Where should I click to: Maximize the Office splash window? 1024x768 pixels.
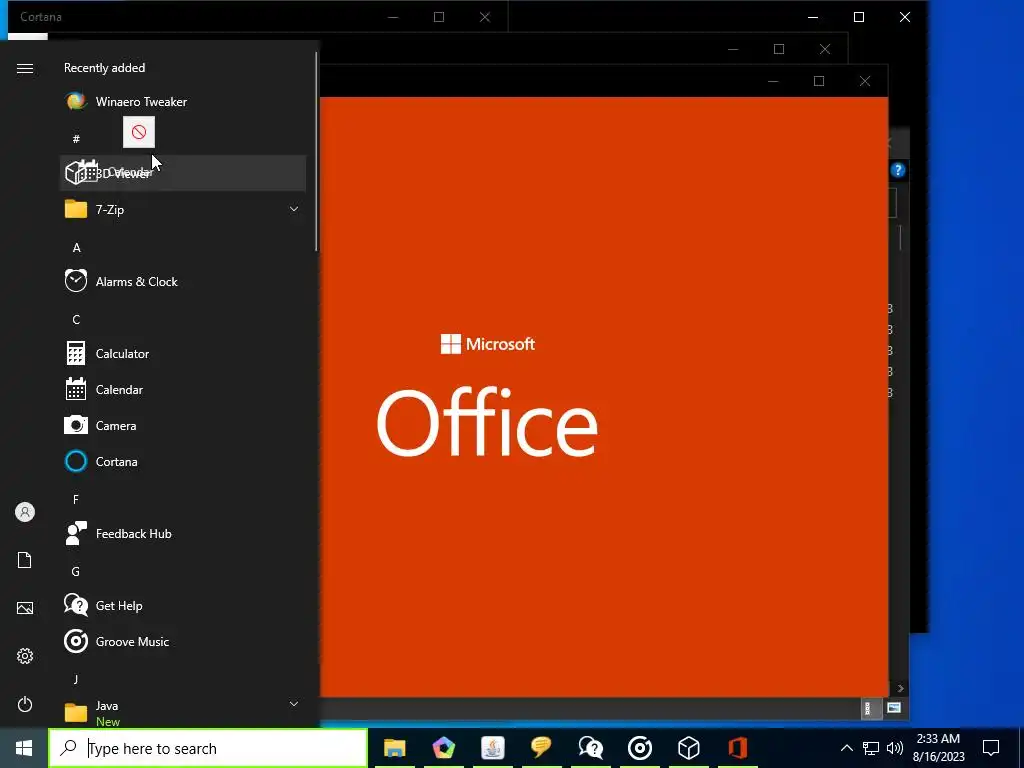pyautogui.click(x=819, y=81)
